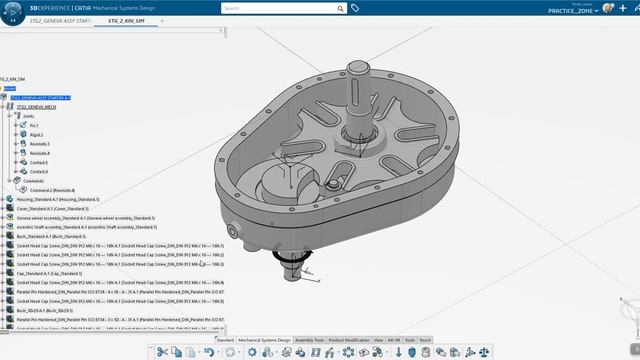The image size is (640, 360).
Task: Expand the Revolute.3 joint node
Action: 16,144
